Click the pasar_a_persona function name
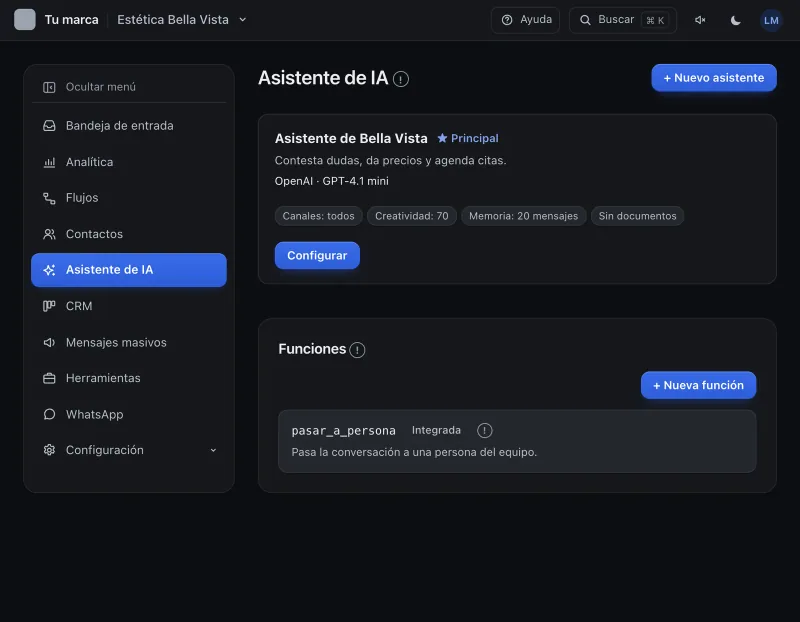 [343, 431]
